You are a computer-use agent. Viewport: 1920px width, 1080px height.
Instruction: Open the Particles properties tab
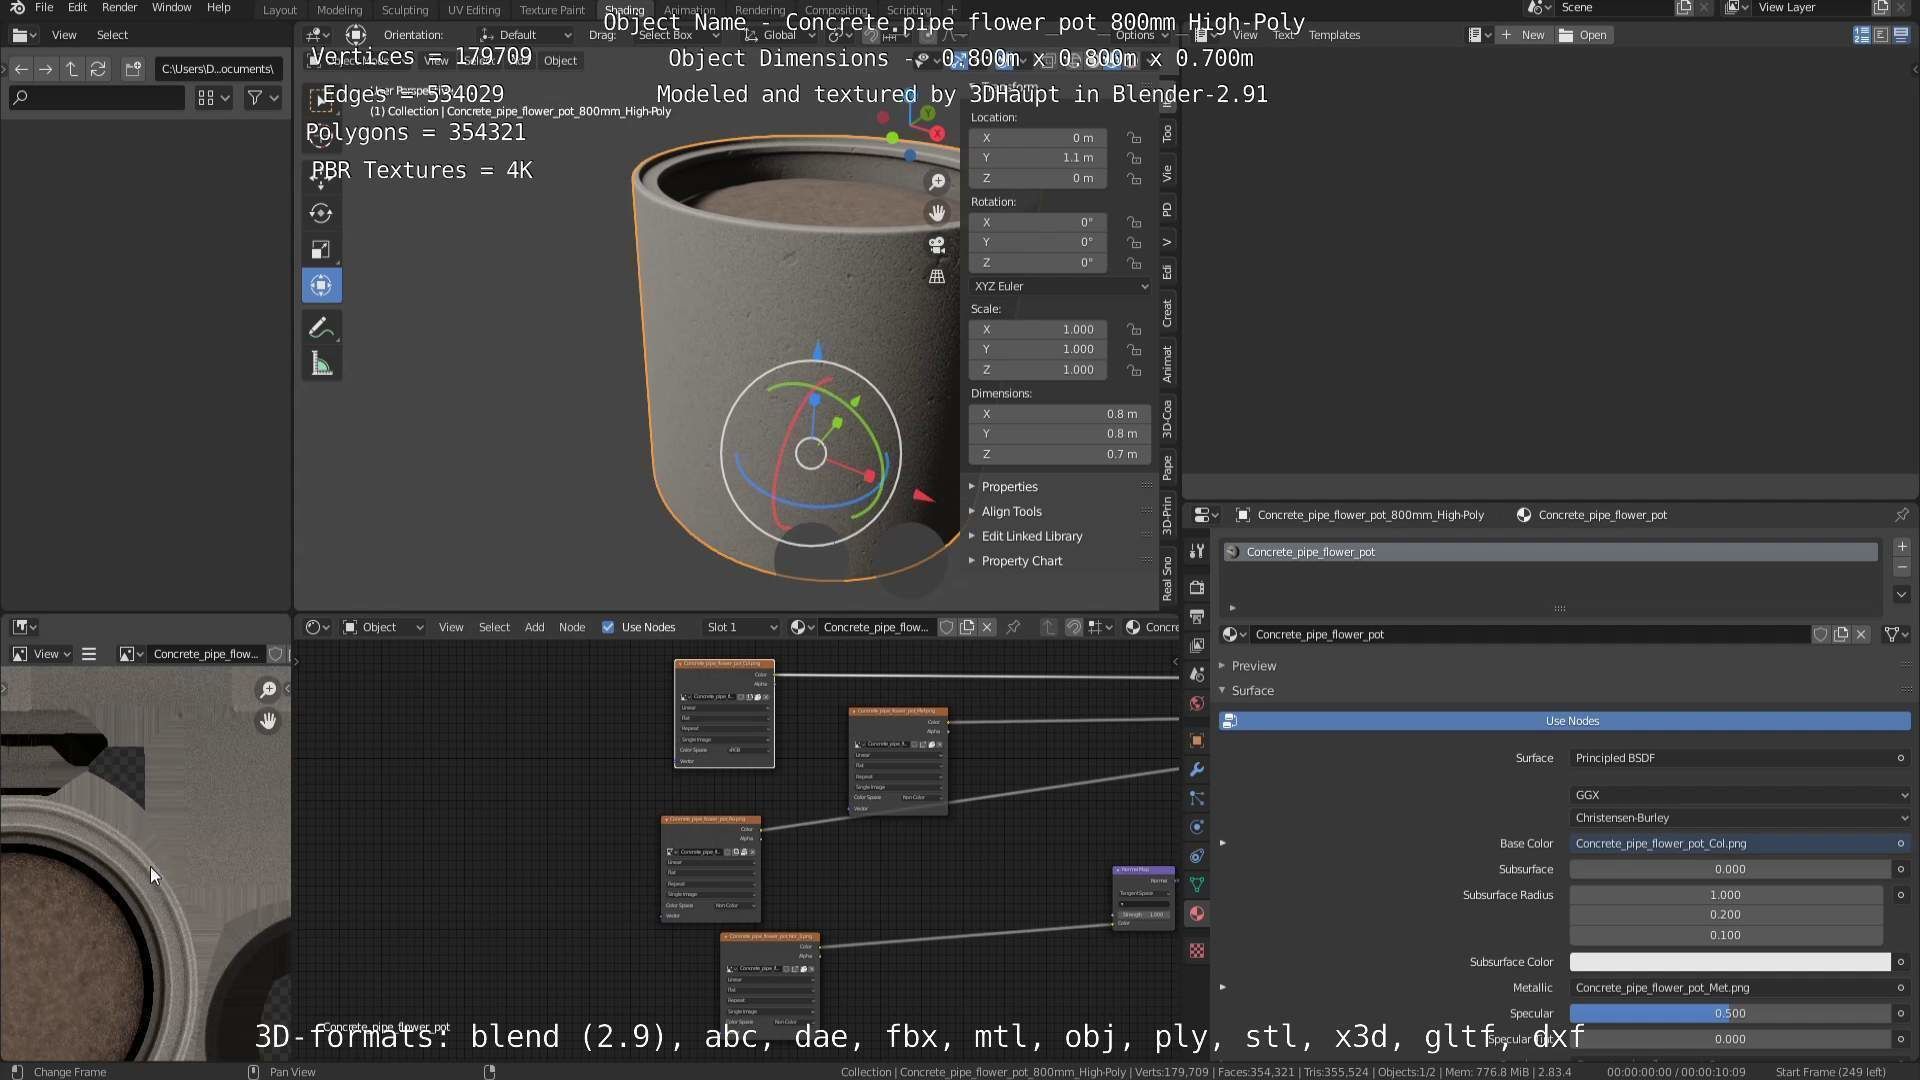point(1197,799)
